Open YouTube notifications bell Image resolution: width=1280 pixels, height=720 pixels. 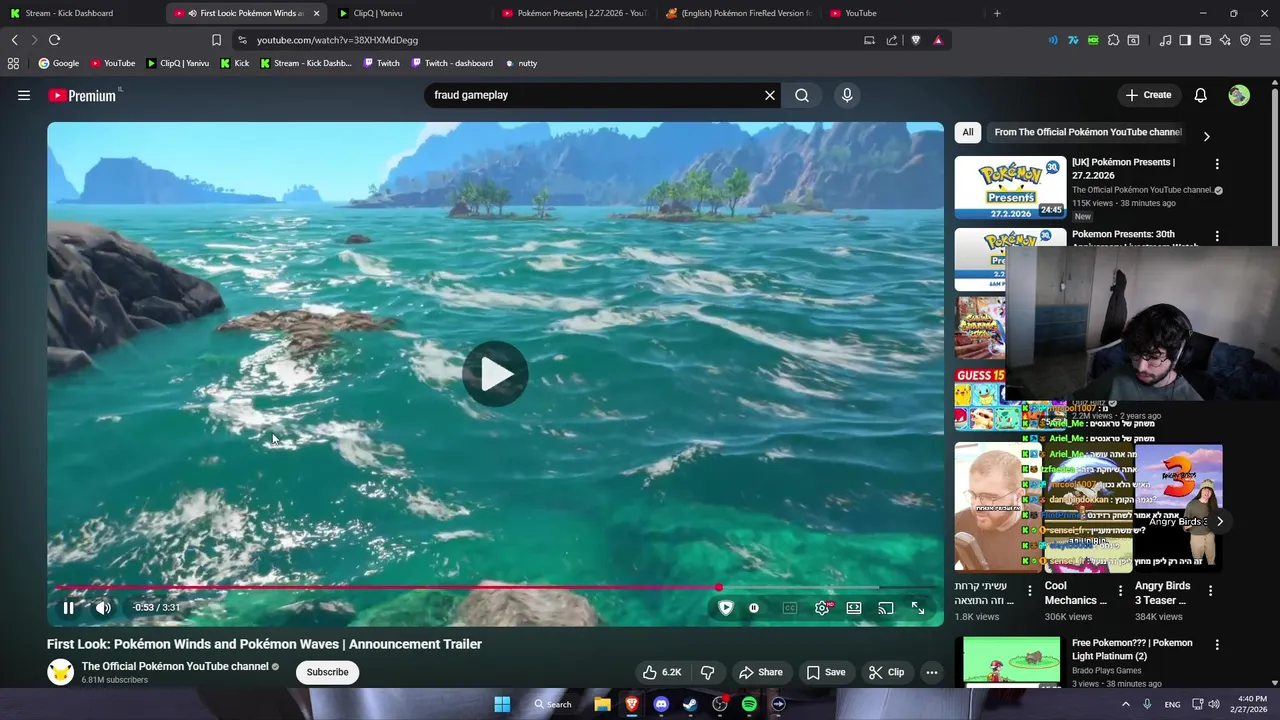point(1201,95)
